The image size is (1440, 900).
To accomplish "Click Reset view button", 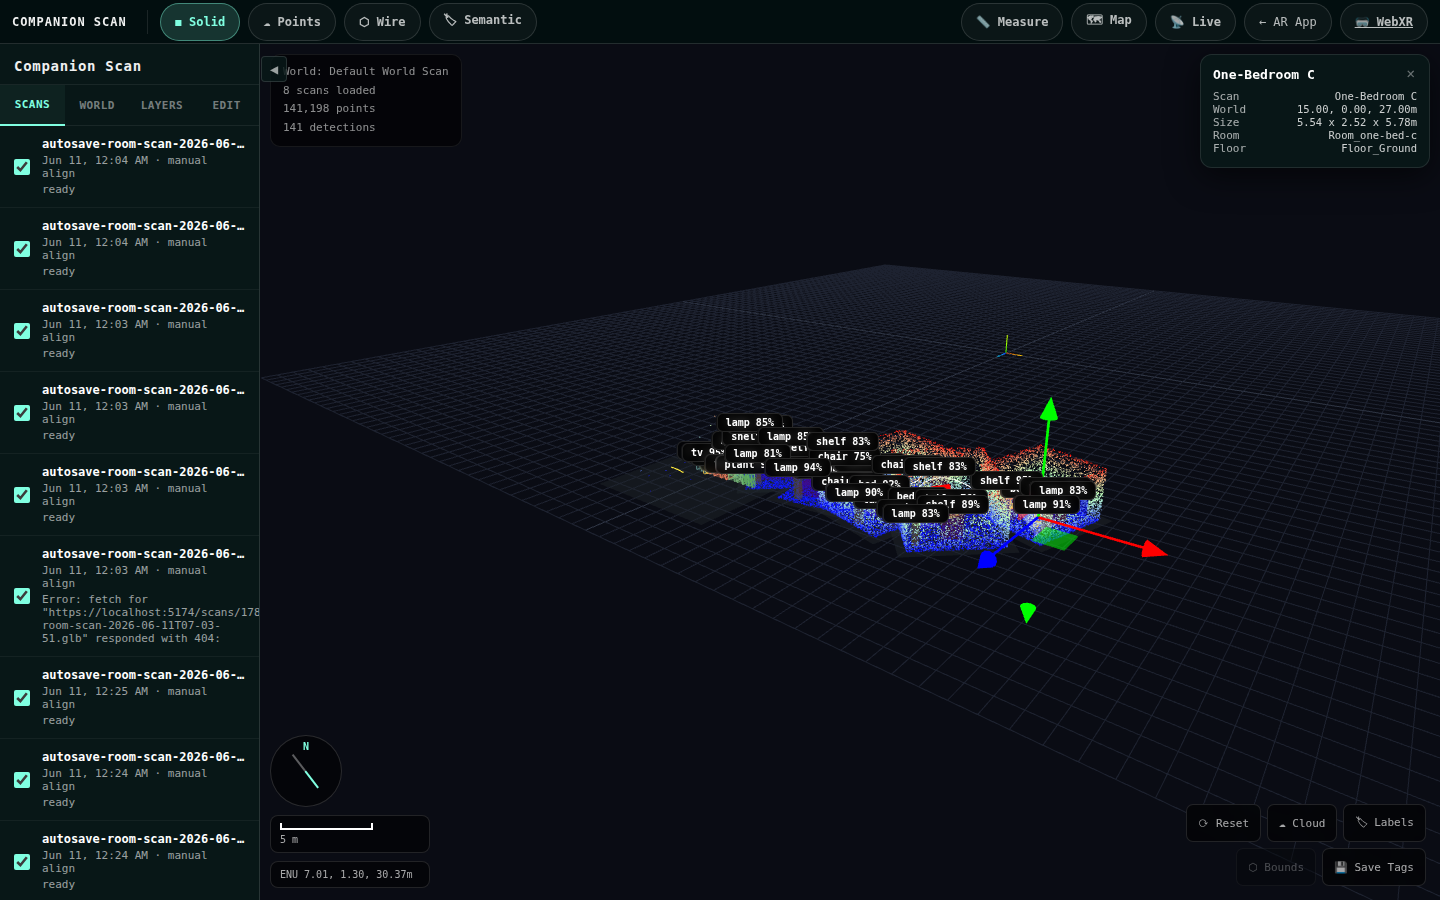I will (x=1224, y=823).
